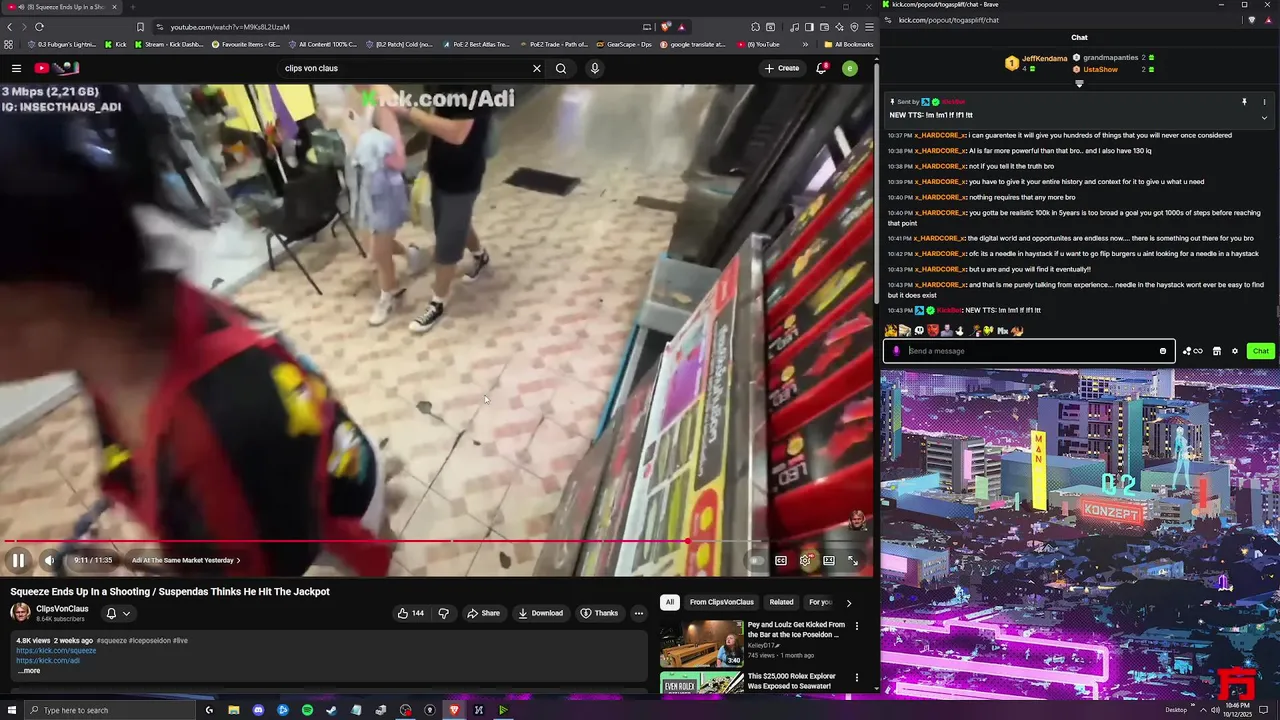Expand the Kick chat leaderboard arrow

(1079, 84)
